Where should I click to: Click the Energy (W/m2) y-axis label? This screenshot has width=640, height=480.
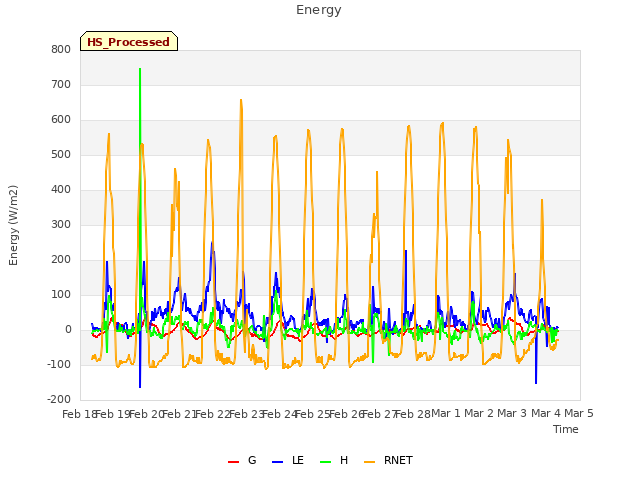[13, 225]
